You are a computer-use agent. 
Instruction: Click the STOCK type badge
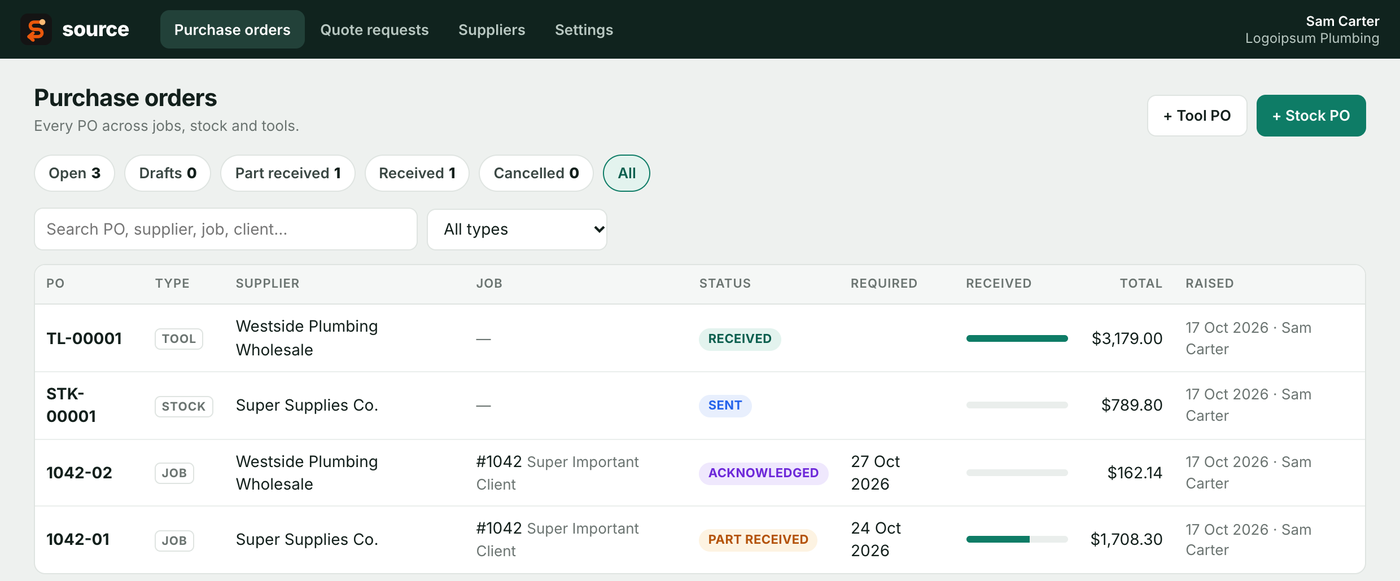click(184, 406)
